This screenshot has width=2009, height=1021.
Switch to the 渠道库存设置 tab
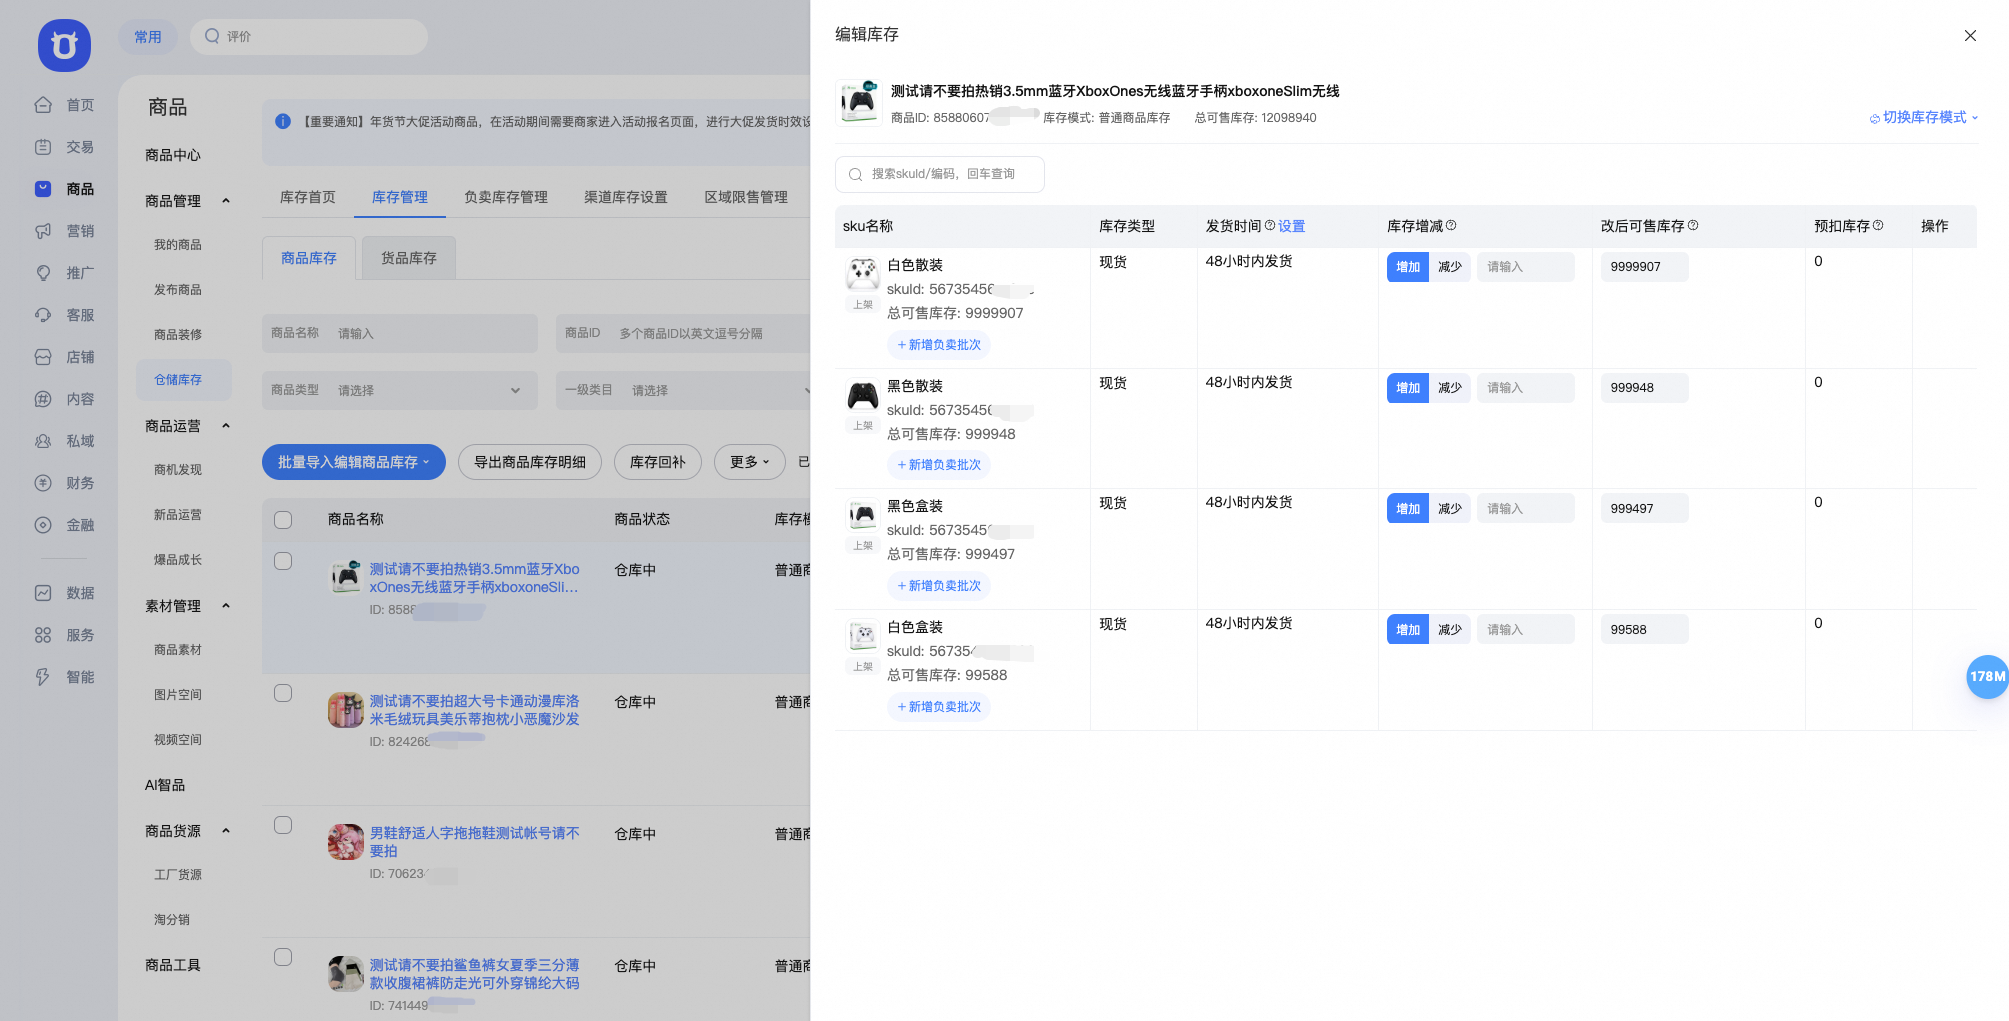(x=626, y=197)
